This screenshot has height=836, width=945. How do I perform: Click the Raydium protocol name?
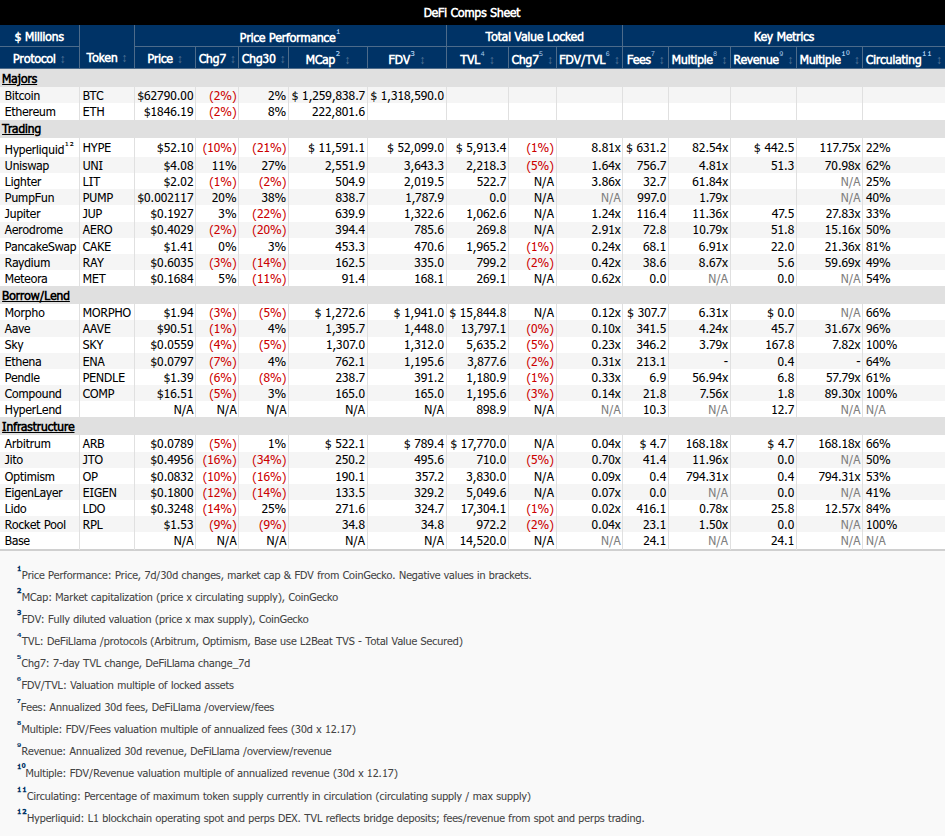click(x=27, y=263)
